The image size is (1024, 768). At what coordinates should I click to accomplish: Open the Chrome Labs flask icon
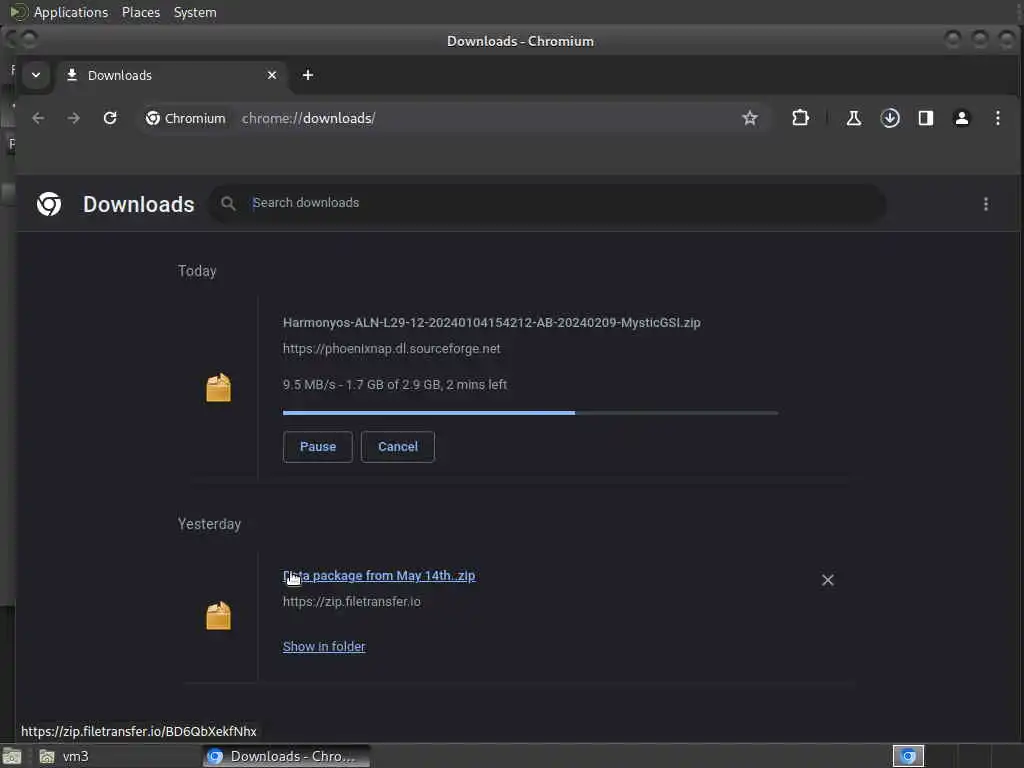(854, 118)
